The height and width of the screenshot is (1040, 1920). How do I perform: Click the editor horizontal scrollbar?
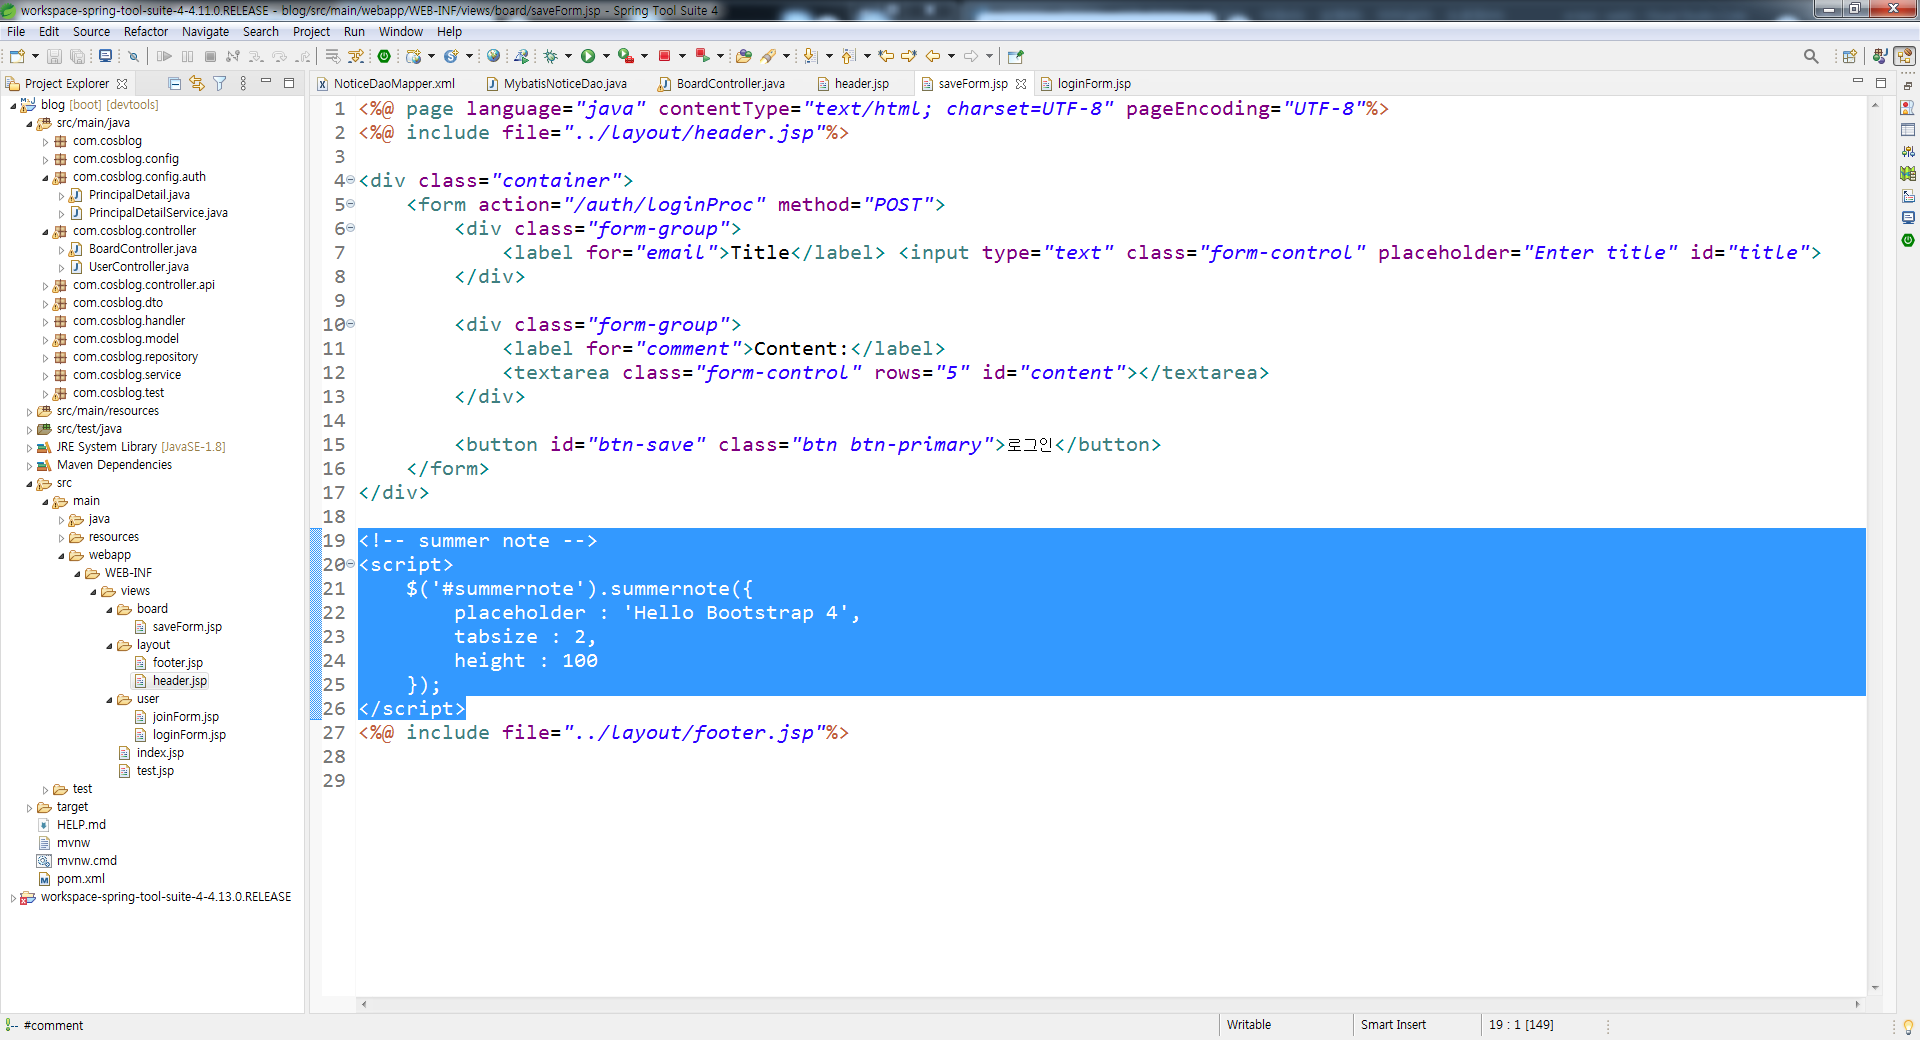[x=1110, y=1004]
